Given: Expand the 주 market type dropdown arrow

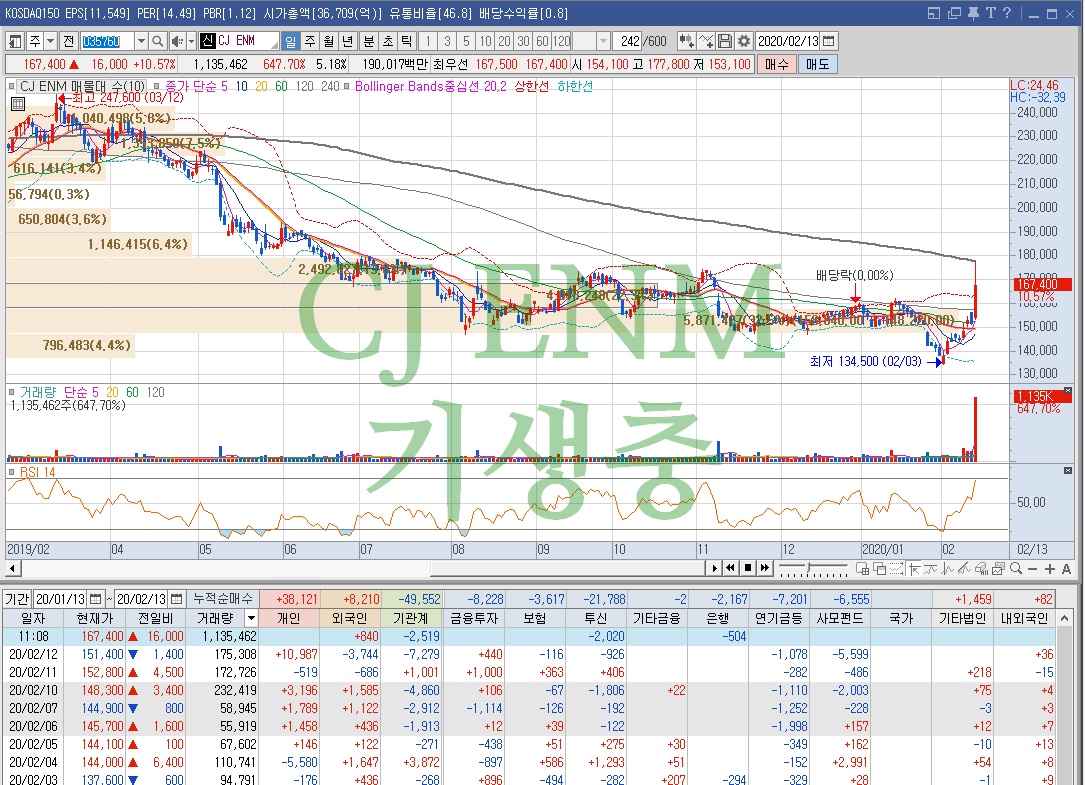Looking at the screenshot, I should coord(51,42).
